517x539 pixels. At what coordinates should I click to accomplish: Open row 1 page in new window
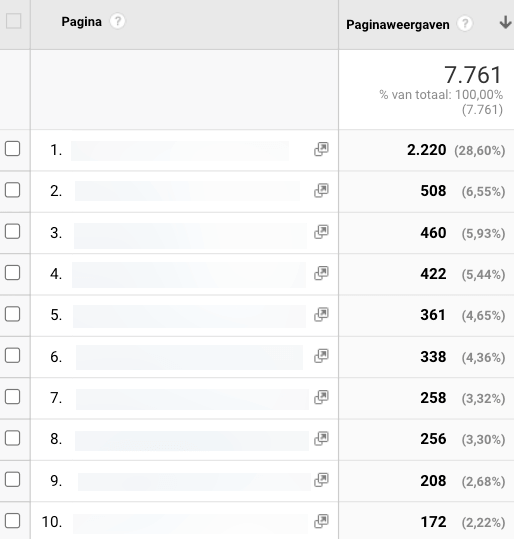pyautogui.click(x=321, y=149)
